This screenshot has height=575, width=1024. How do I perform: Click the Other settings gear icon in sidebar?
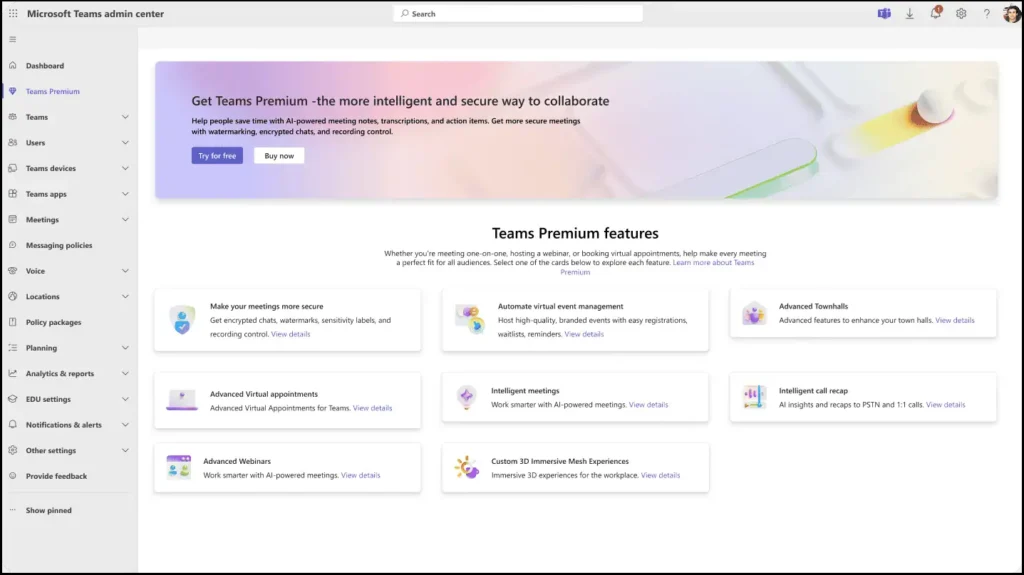[x=12, y=450]
